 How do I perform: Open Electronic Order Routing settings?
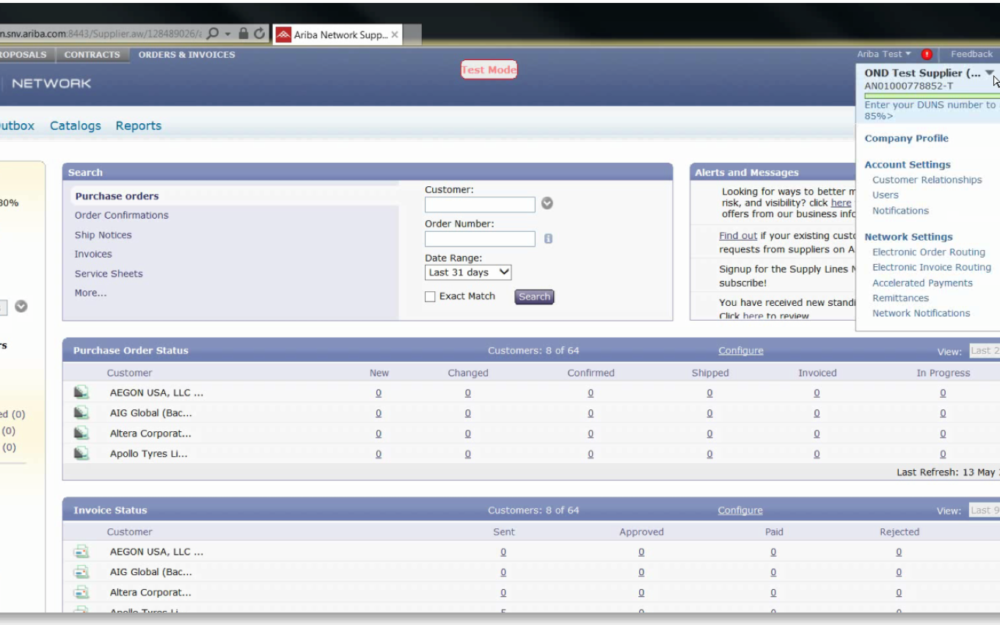click(929, 252)
